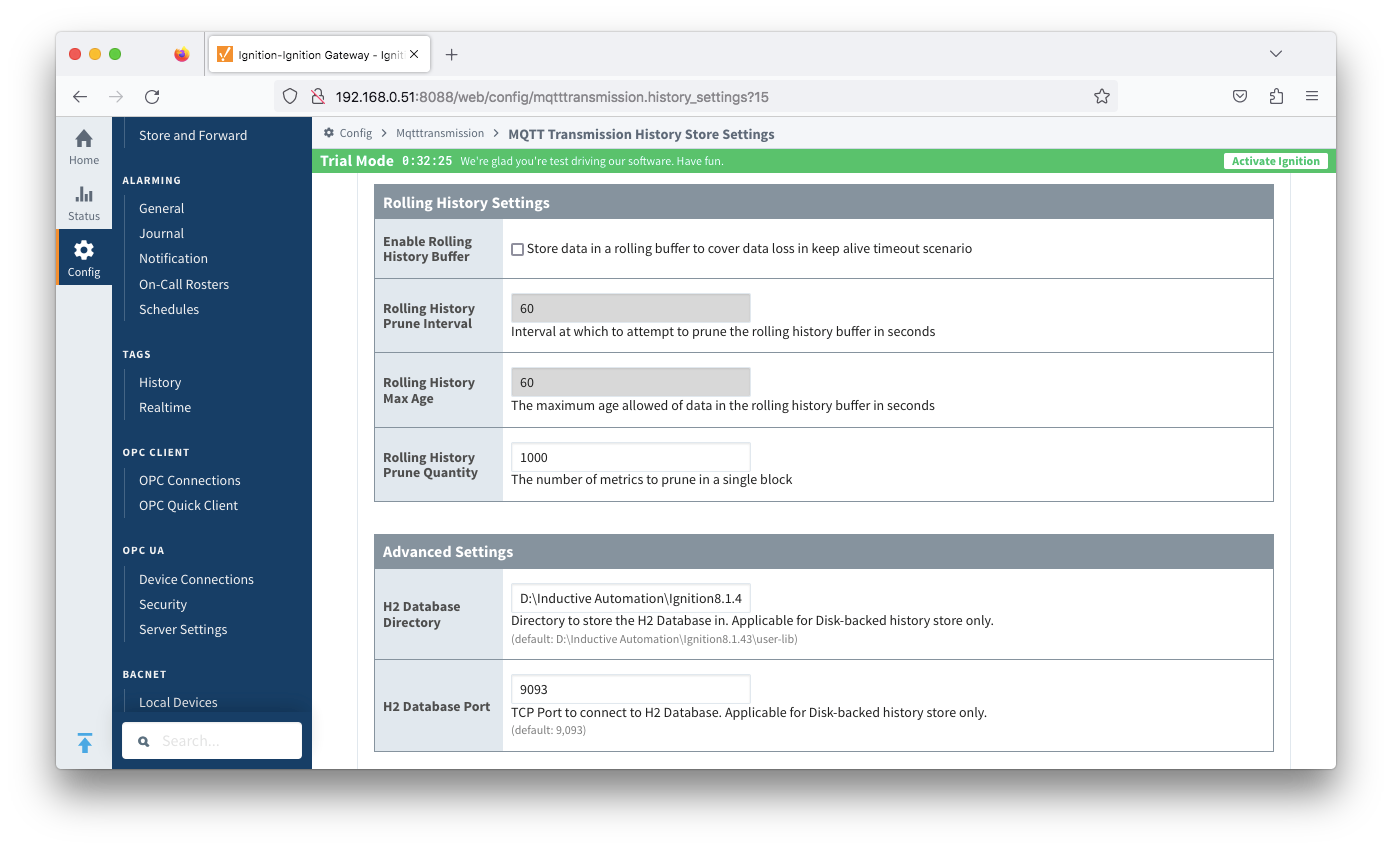Focus the sidebar Search field
This screenshot has height=849, width=1392.
point(212,741)
